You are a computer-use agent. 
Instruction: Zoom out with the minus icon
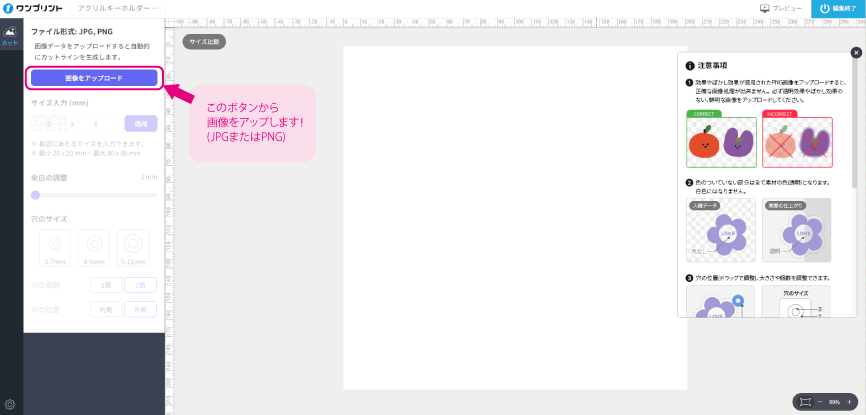820,401
